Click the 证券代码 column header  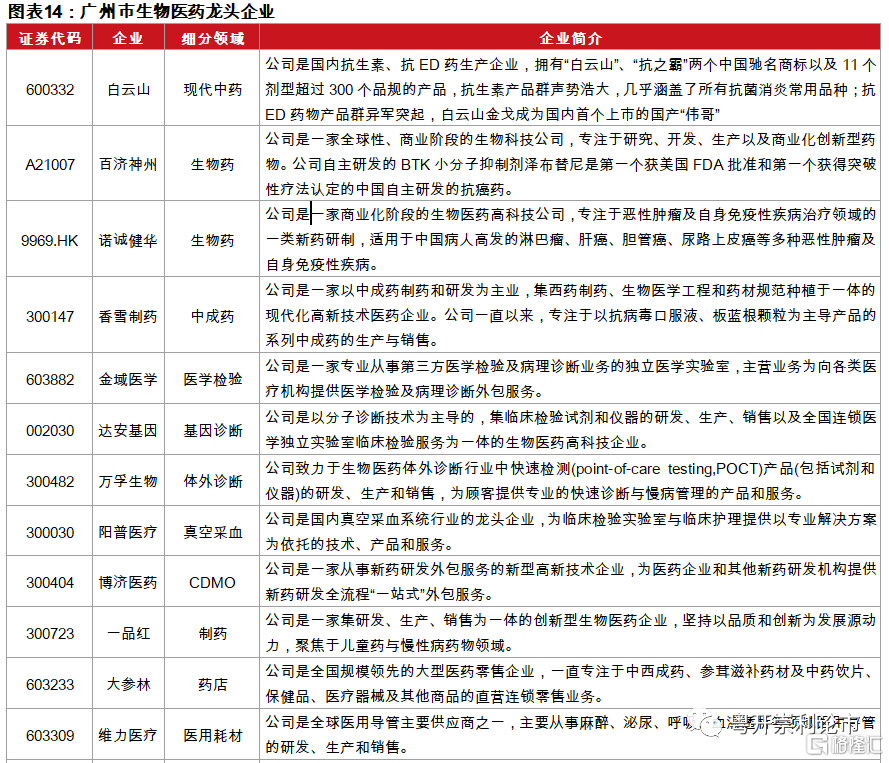tap(50, 38)
